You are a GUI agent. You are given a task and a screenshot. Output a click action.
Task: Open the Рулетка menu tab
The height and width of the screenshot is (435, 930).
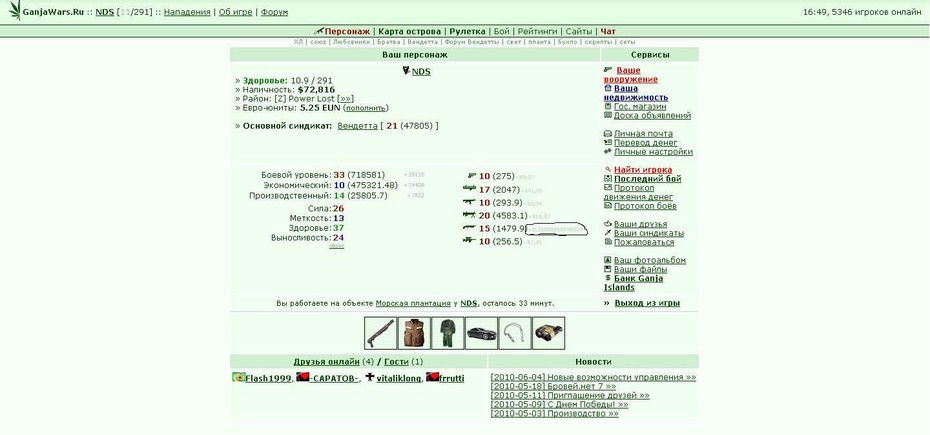point(467,31)
